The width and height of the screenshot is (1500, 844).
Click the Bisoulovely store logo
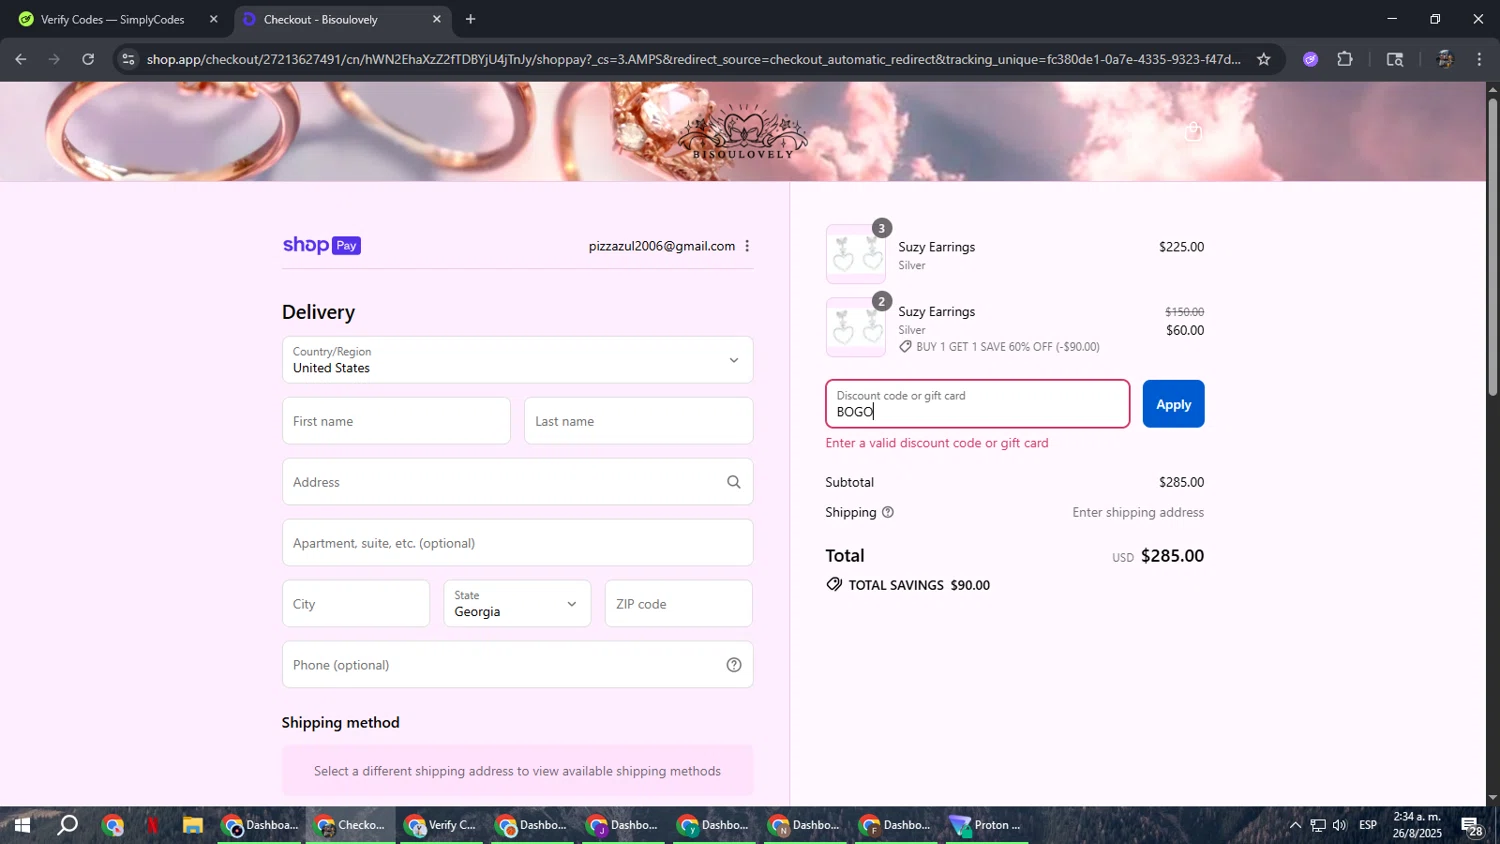click(742, 131)
